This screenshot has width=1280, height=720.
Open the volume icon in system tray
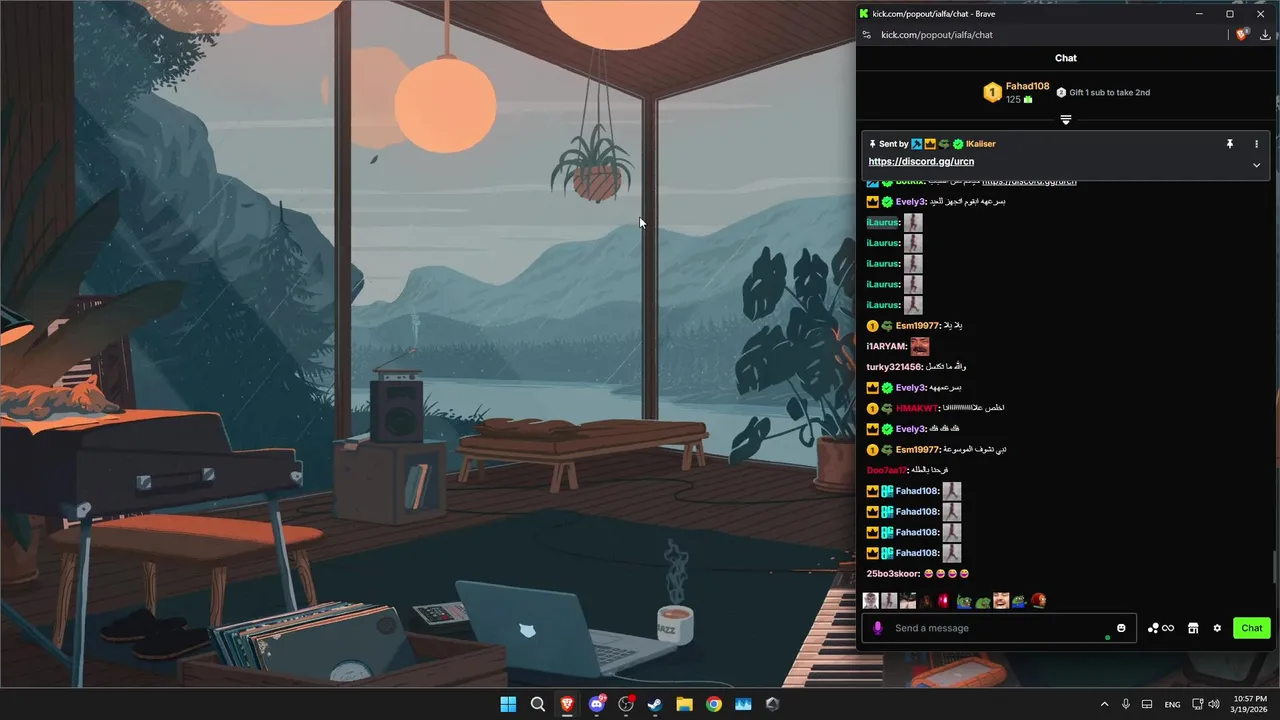1214,704
